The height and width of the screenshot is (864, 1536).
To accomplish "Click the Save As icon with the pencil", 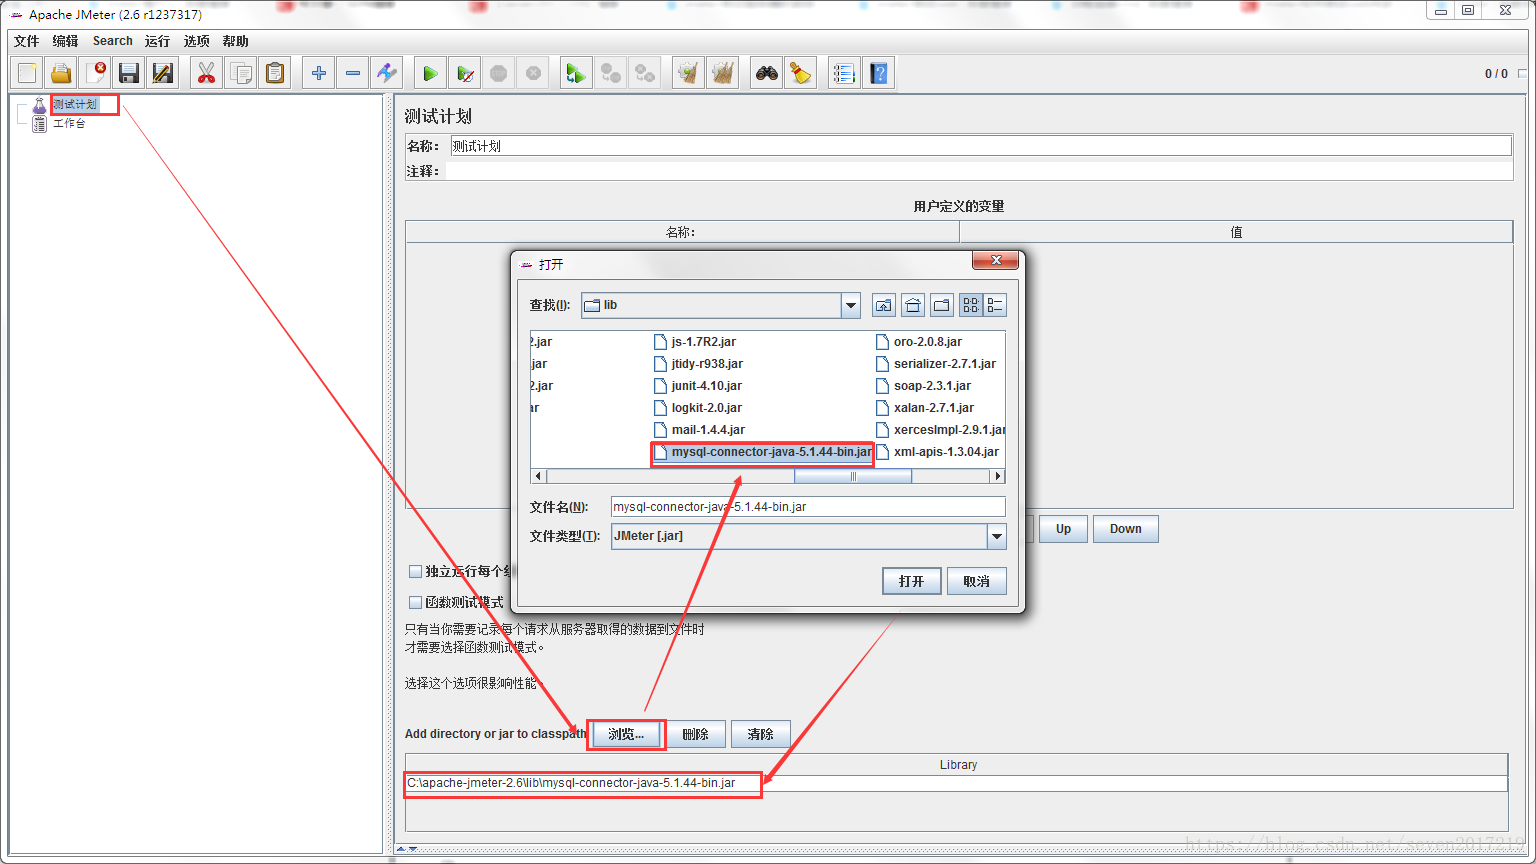I will click(163, 73).
